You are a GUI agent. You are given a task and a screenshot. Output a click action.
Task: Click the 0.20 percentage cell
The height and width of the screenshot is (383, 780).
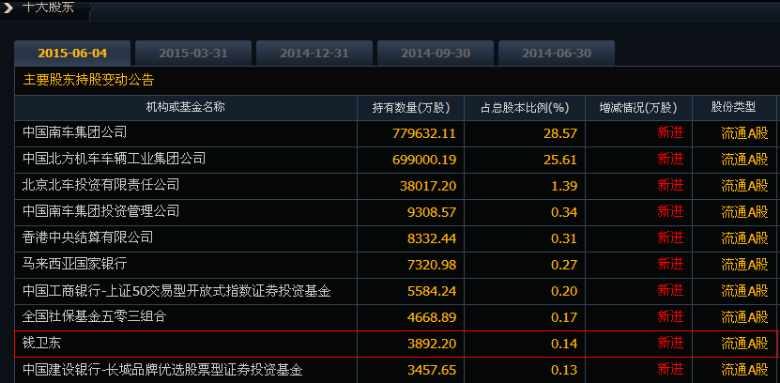[564, 291]
